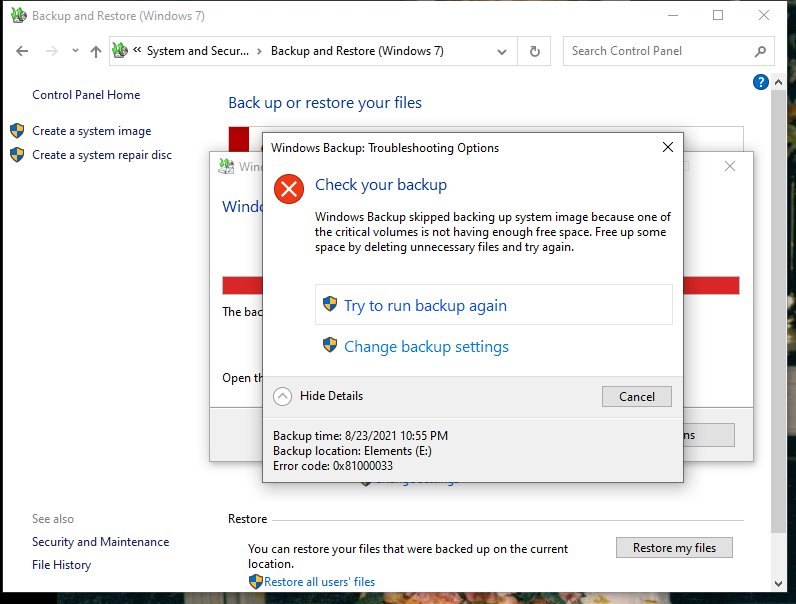Screen dimensions: 796x604
Task: Click the Back up or restore your files heading
Action: [325, 103]
